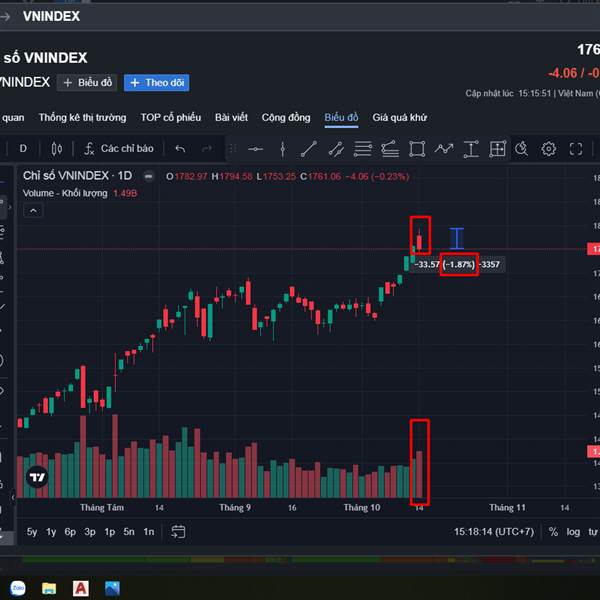Set chart range to 5y
The height and width of the screenshot is (600, 600).
(x=32, y=532)
